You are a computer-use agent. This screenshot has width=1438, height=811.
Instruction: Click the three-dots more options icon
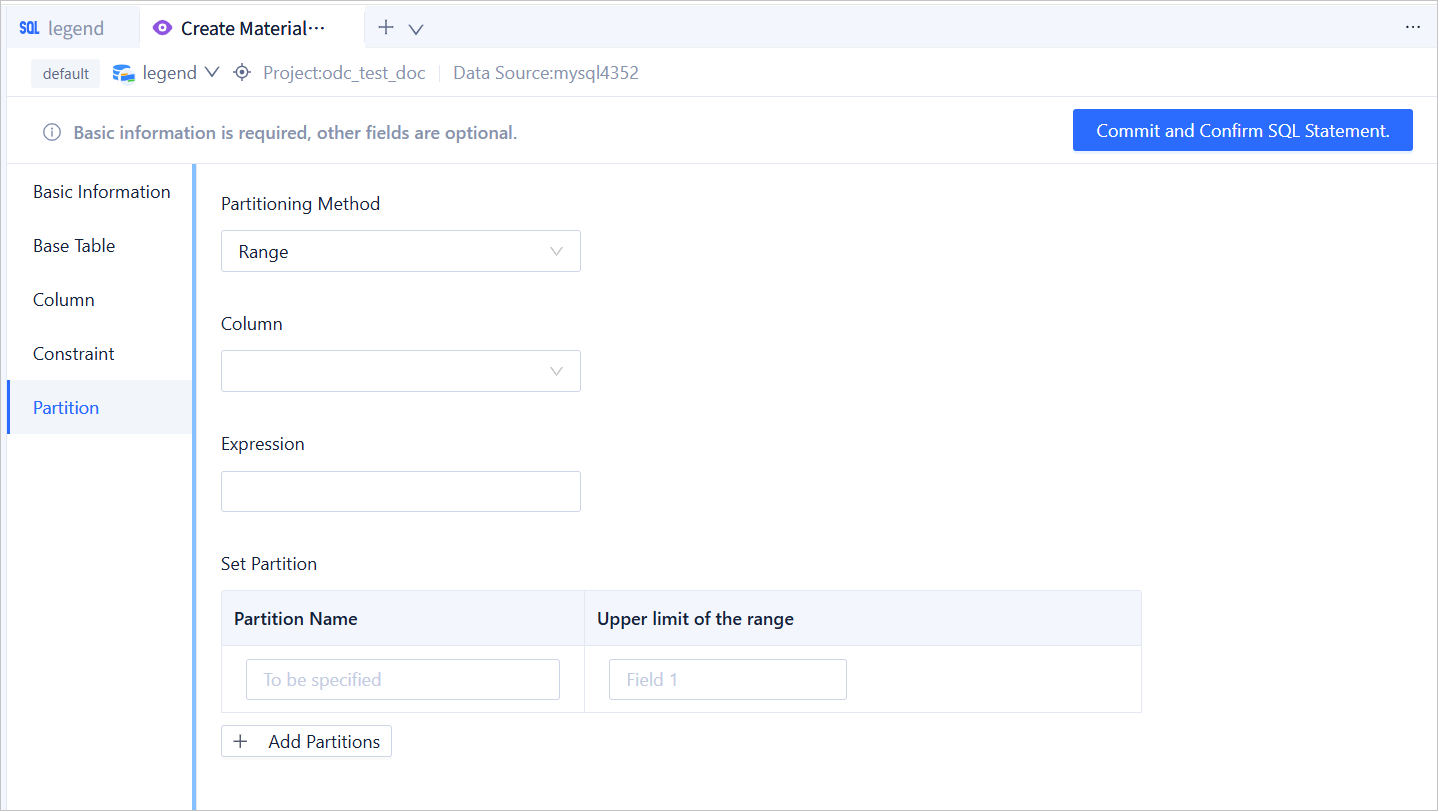[1412, 28]
